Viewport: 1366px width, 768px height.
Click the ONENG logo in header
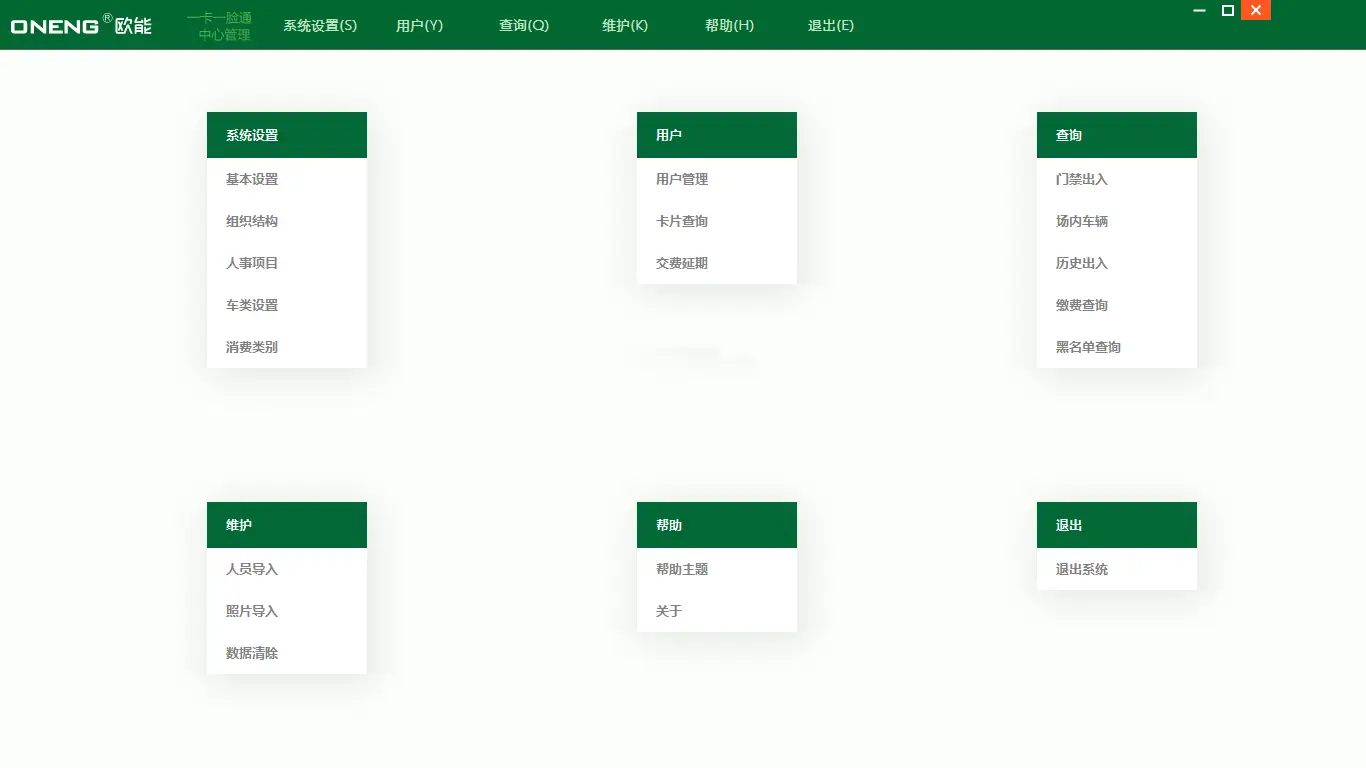click(81, 25)
